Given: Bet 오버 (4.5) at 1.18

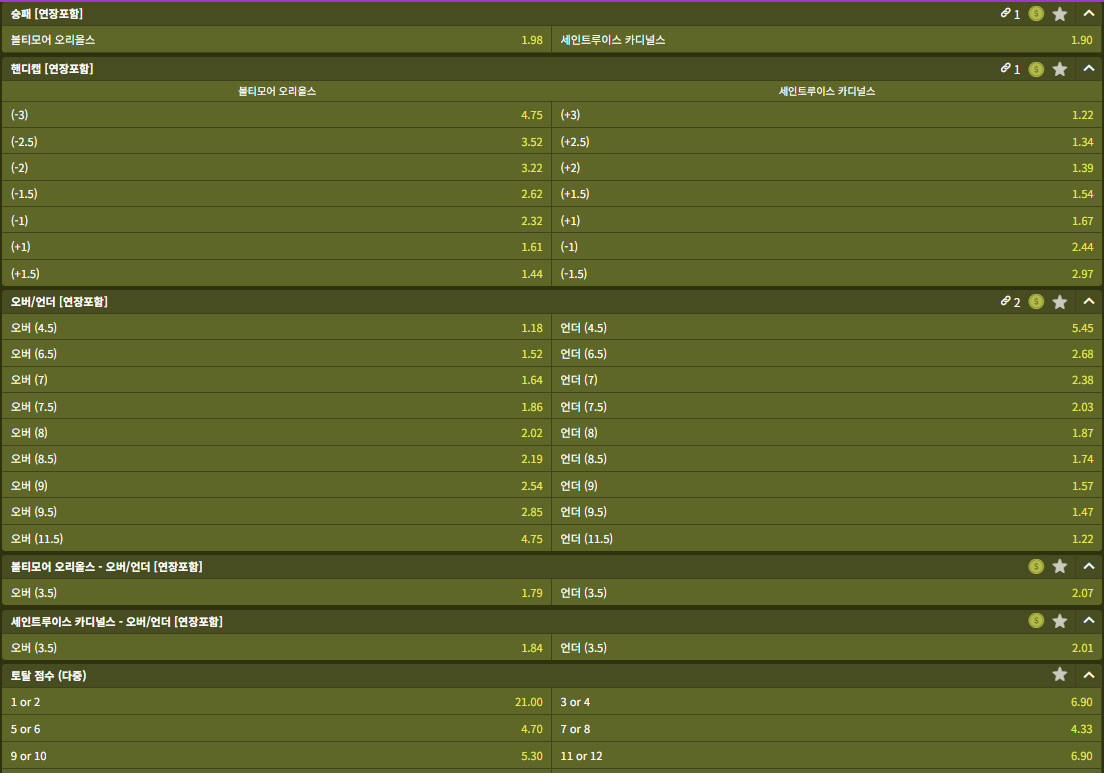Looking at the screenshot, I should click(277, 327).
